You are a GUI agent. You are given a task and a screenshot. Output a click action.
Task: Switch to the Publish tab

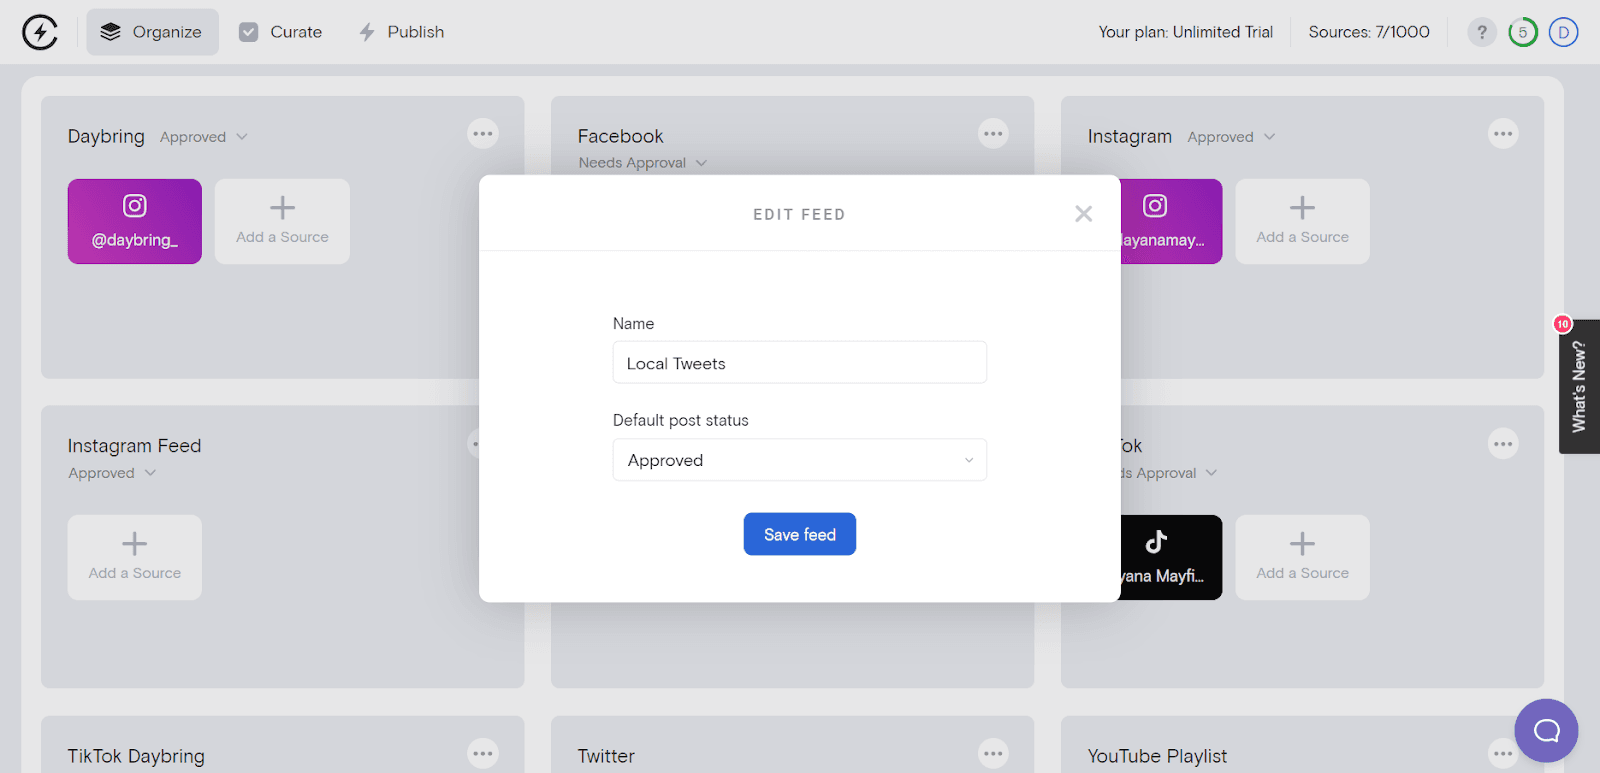(x=401, y=32)
